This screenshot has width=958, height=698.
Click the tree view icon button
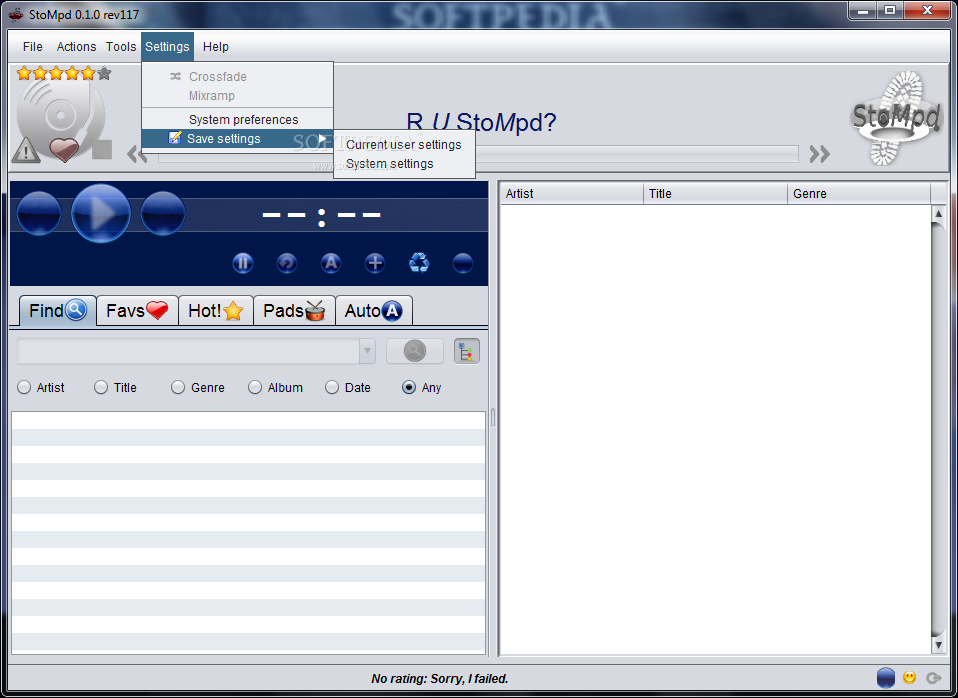point(467,351)
